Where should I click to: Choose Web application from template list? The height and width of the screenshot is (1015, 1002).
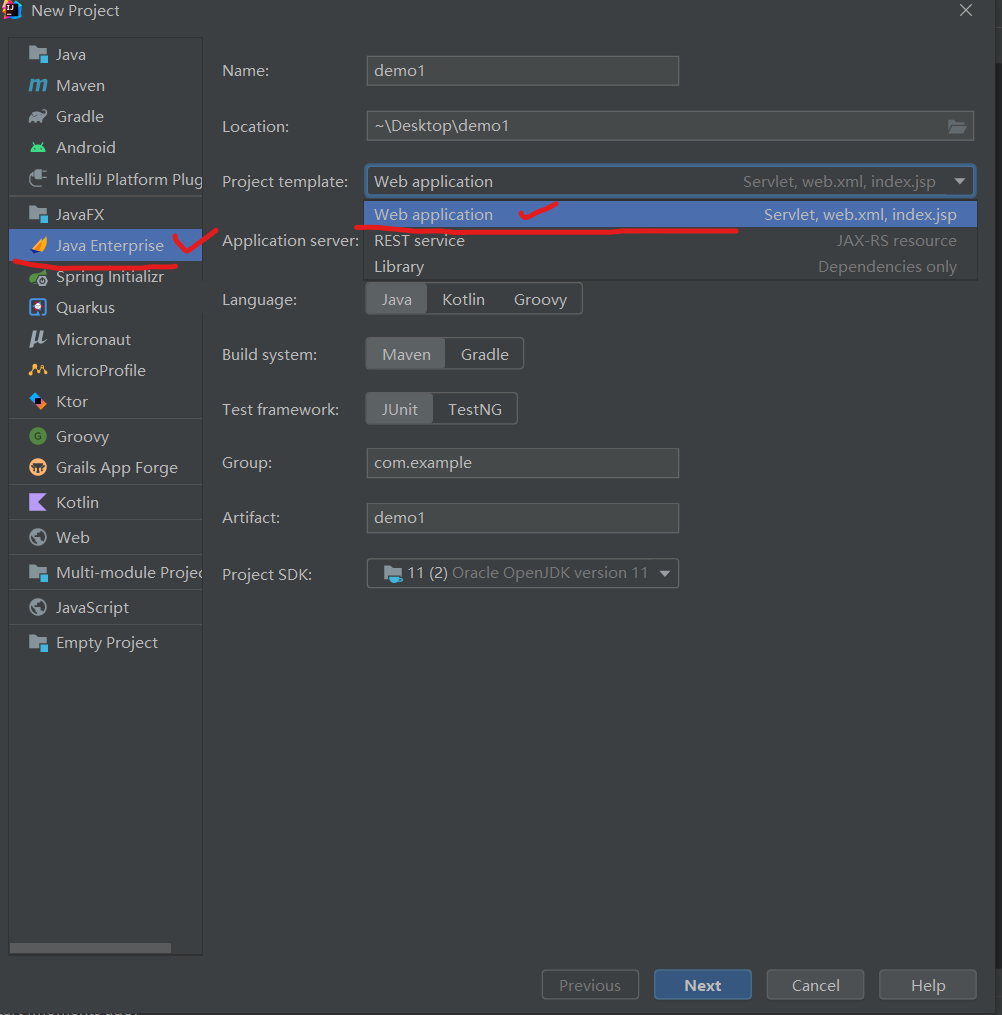[x=670, y=214]
